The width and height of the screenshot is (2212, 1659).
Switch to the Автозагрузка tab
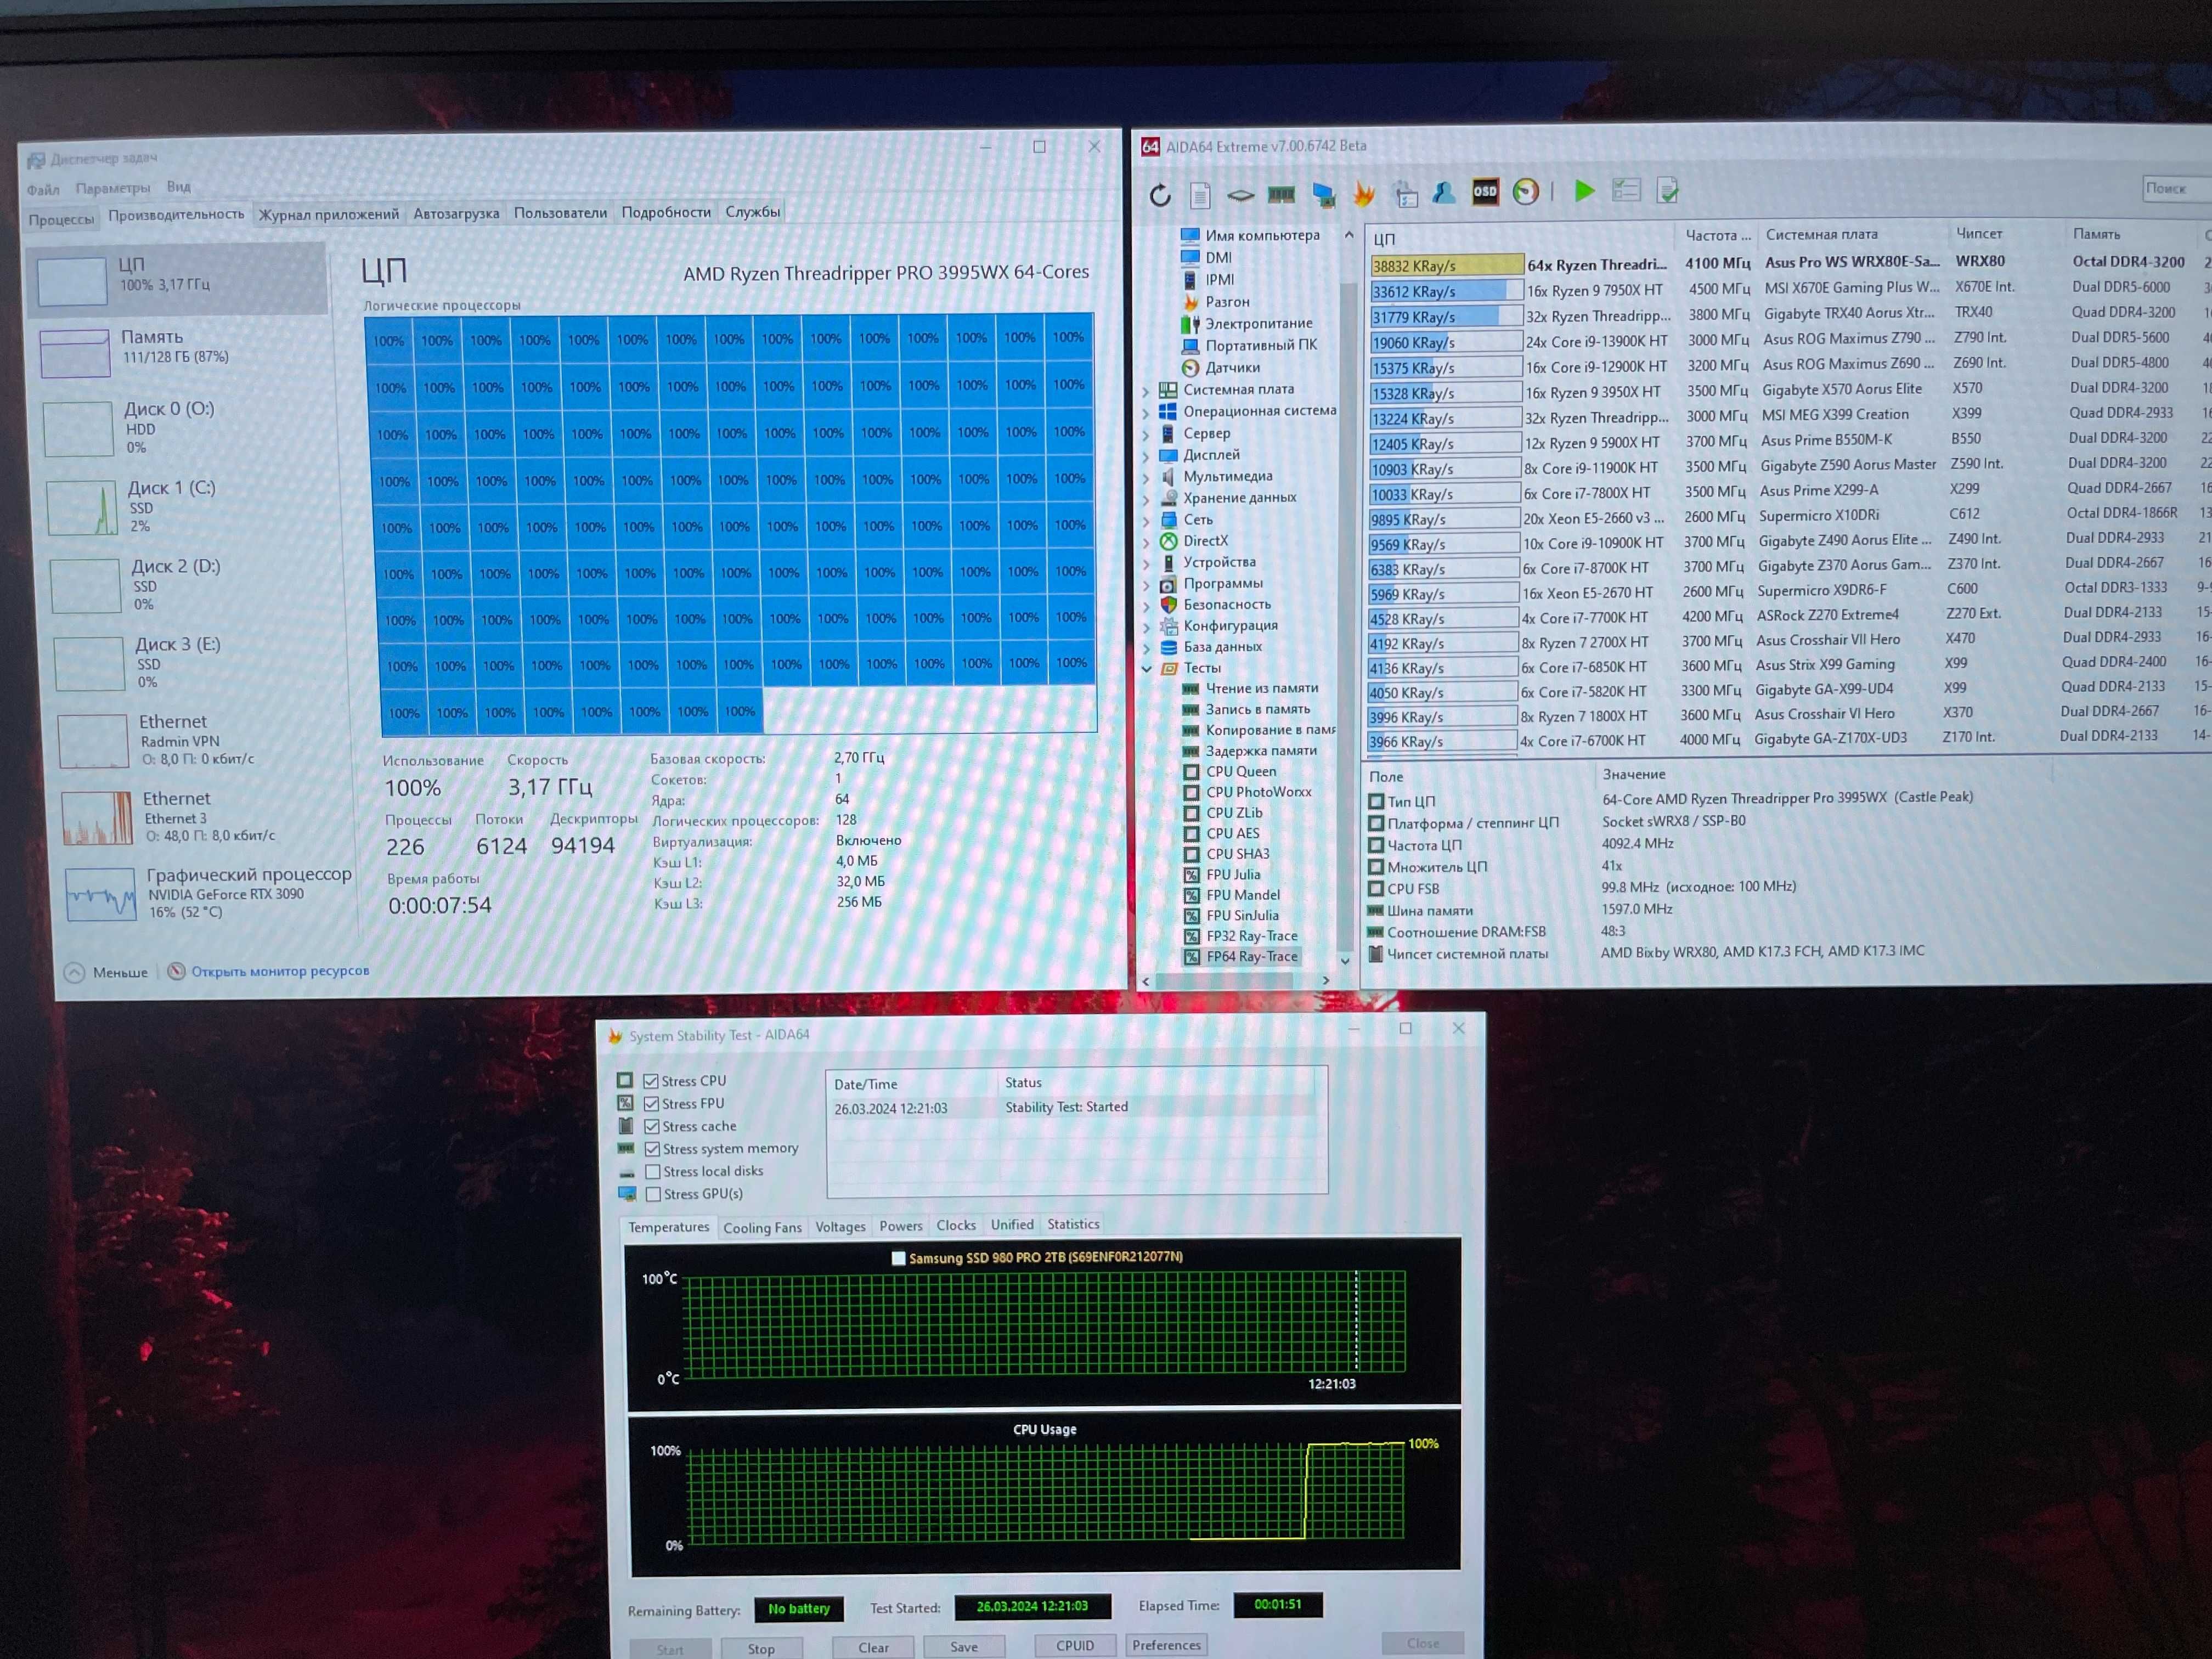(456, 213)
